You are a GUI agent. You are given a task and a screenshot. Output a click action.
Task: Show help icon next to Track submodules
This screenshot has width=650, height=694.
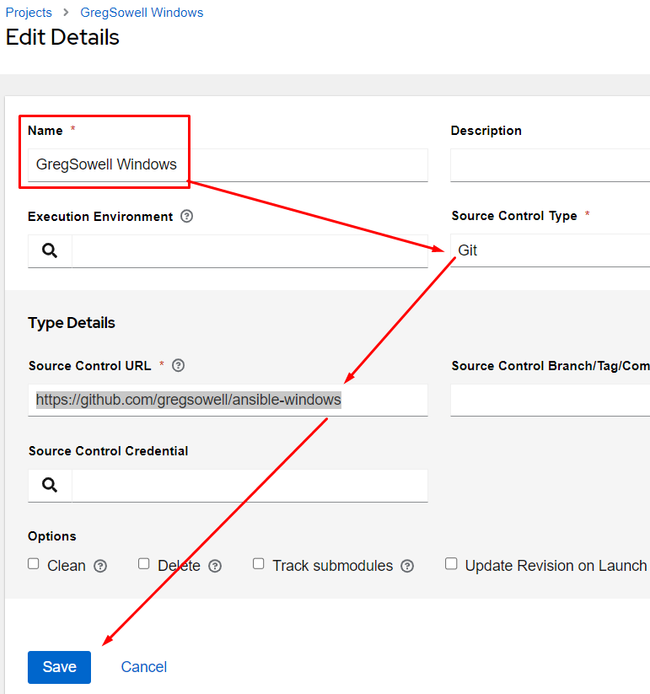click(x=407, y=566)
